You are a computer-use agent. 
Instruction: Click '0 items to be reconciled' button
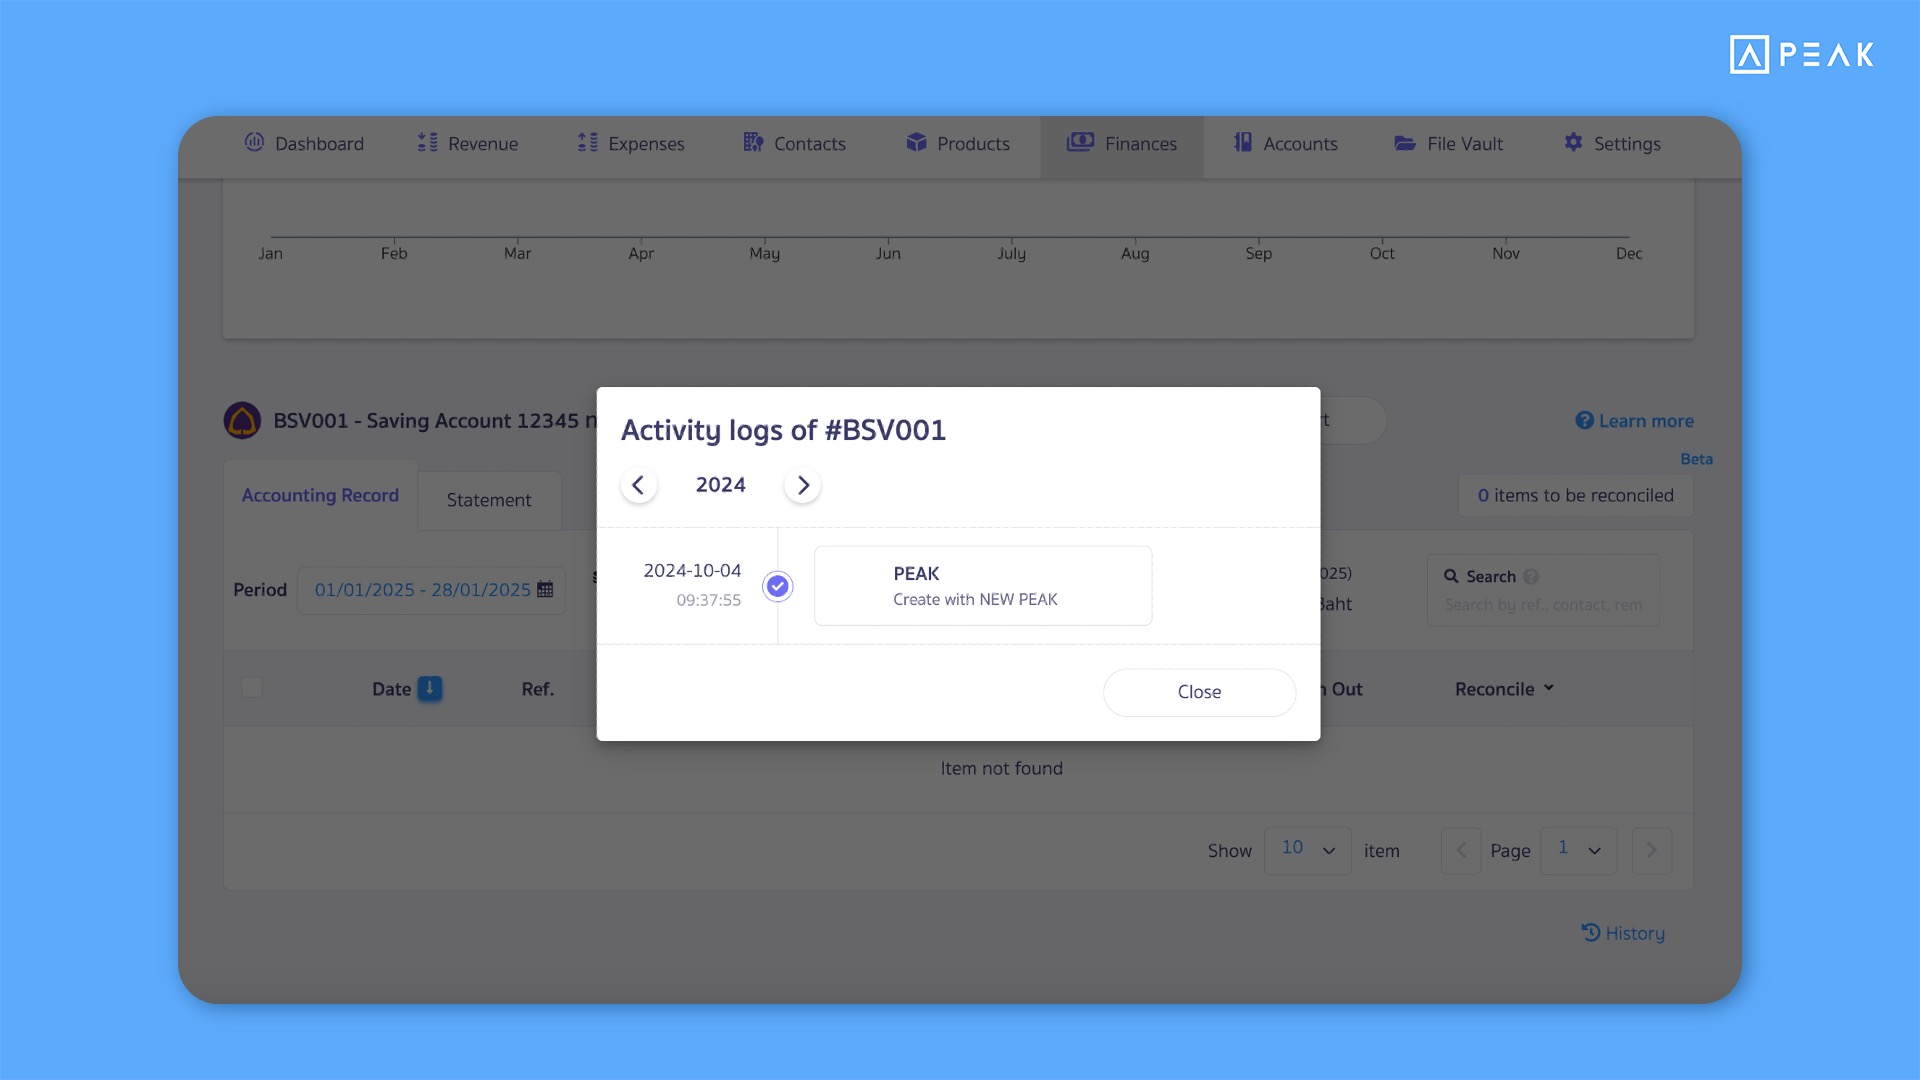(x=1575, y=496)
